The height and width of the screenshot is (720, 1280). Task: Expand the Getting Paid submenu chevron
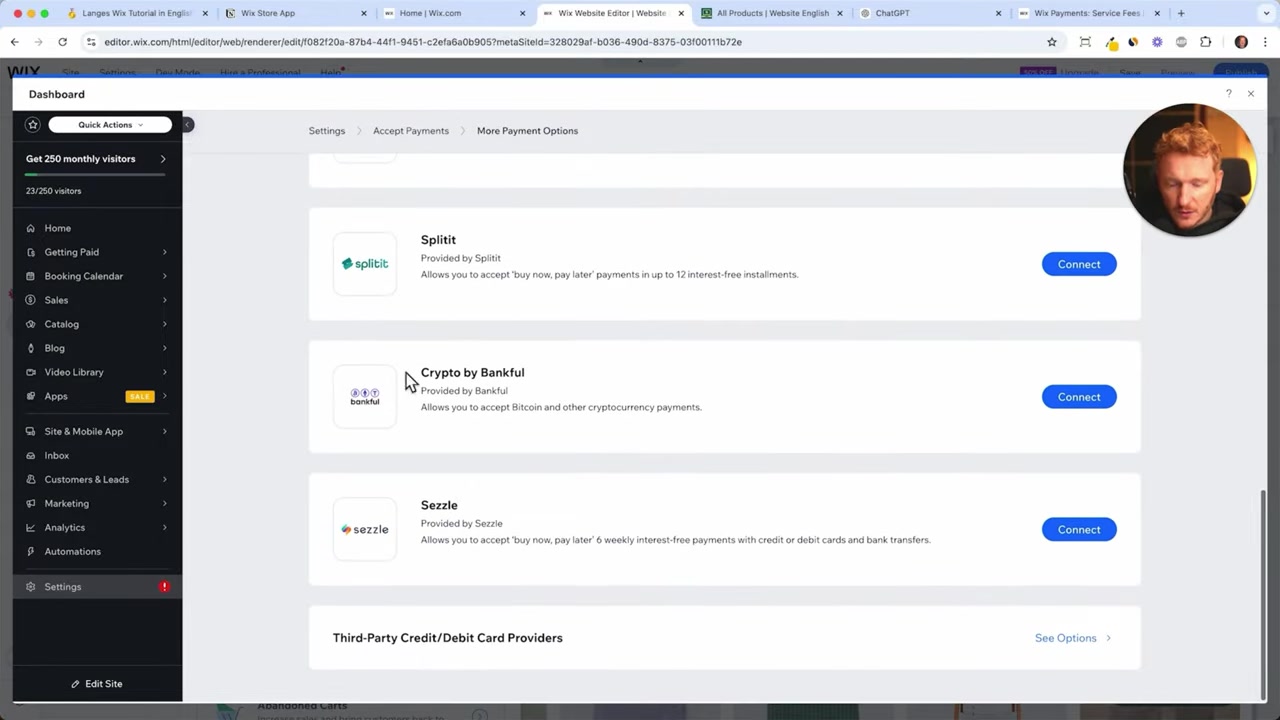(164, 252)
